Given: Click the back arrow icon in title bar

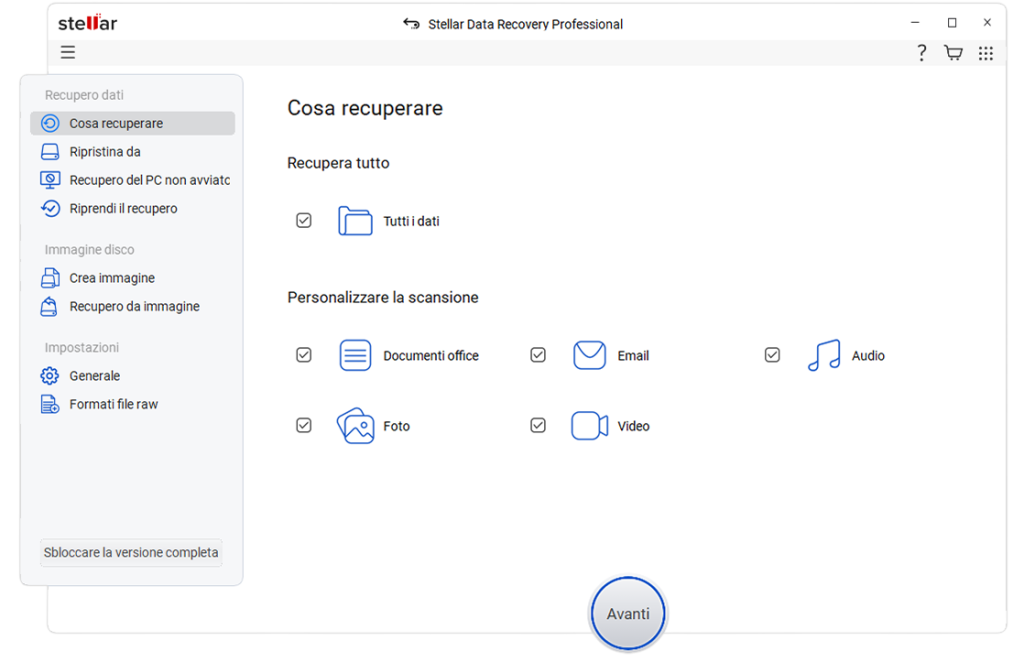Looking at the screenshot, I should click(411, 24).
